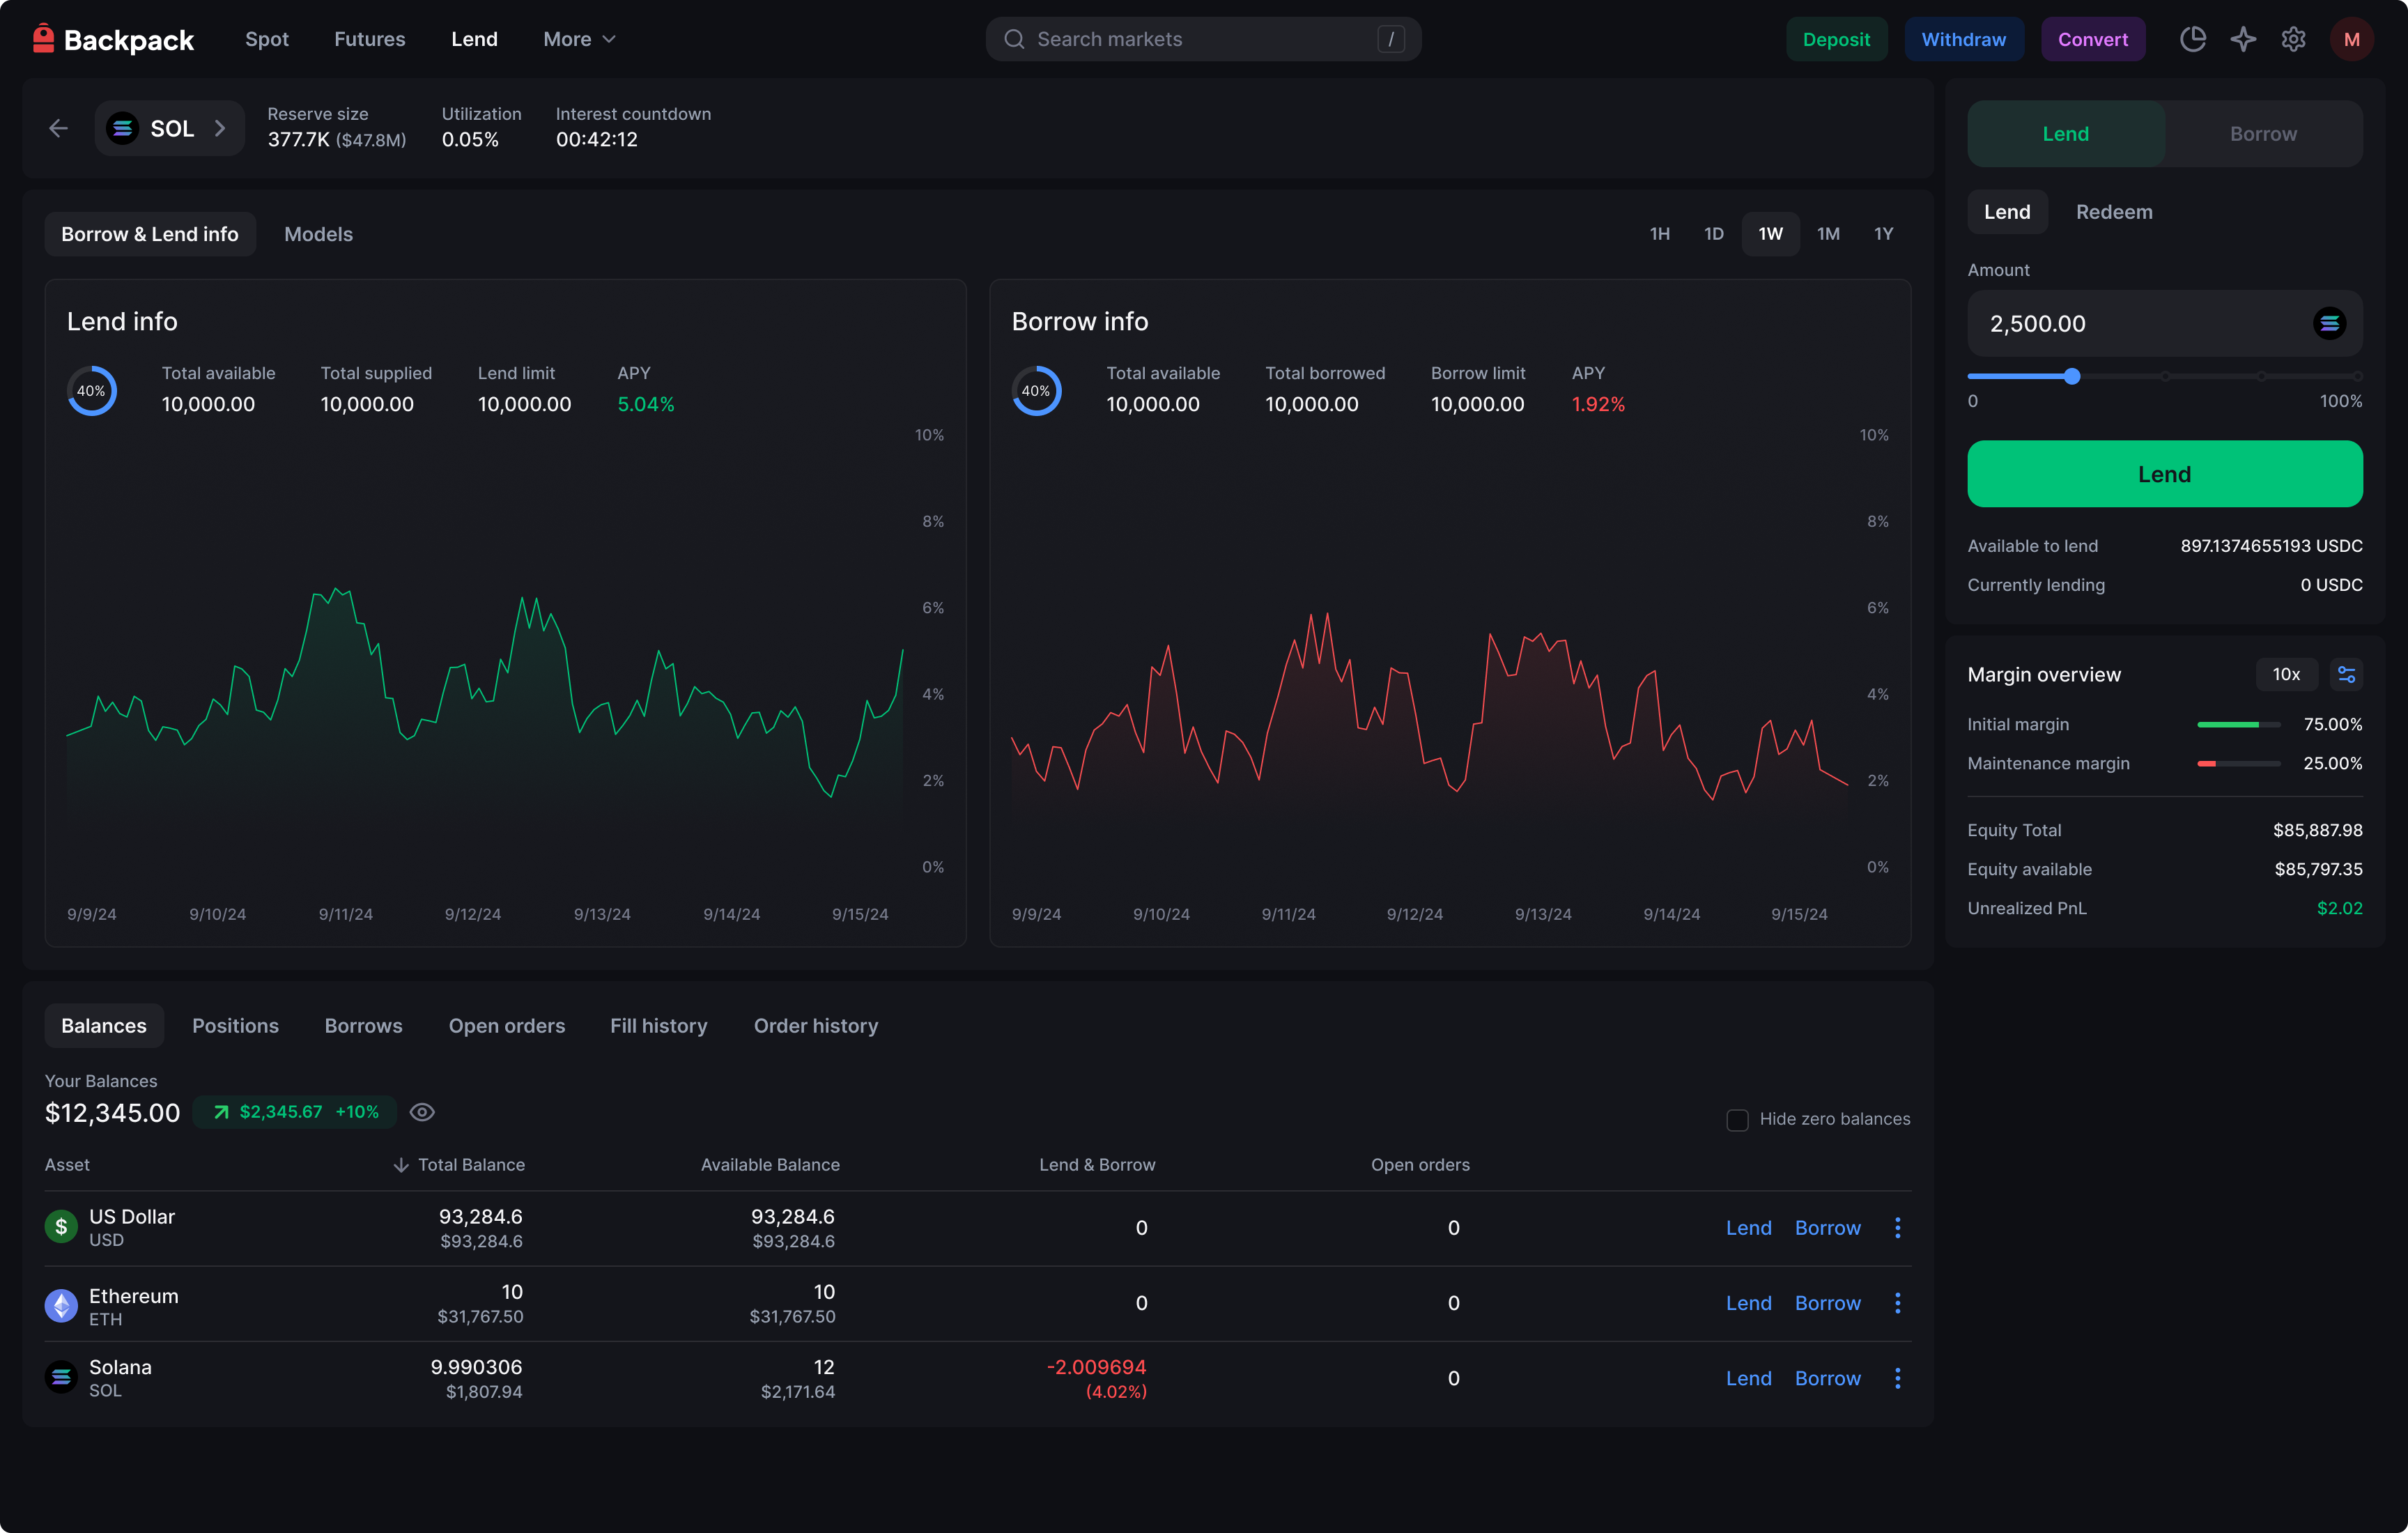Open the 10x leverage selector
The image size is (2408, 1533).
pyautogui.click(x=2286, y=675)
